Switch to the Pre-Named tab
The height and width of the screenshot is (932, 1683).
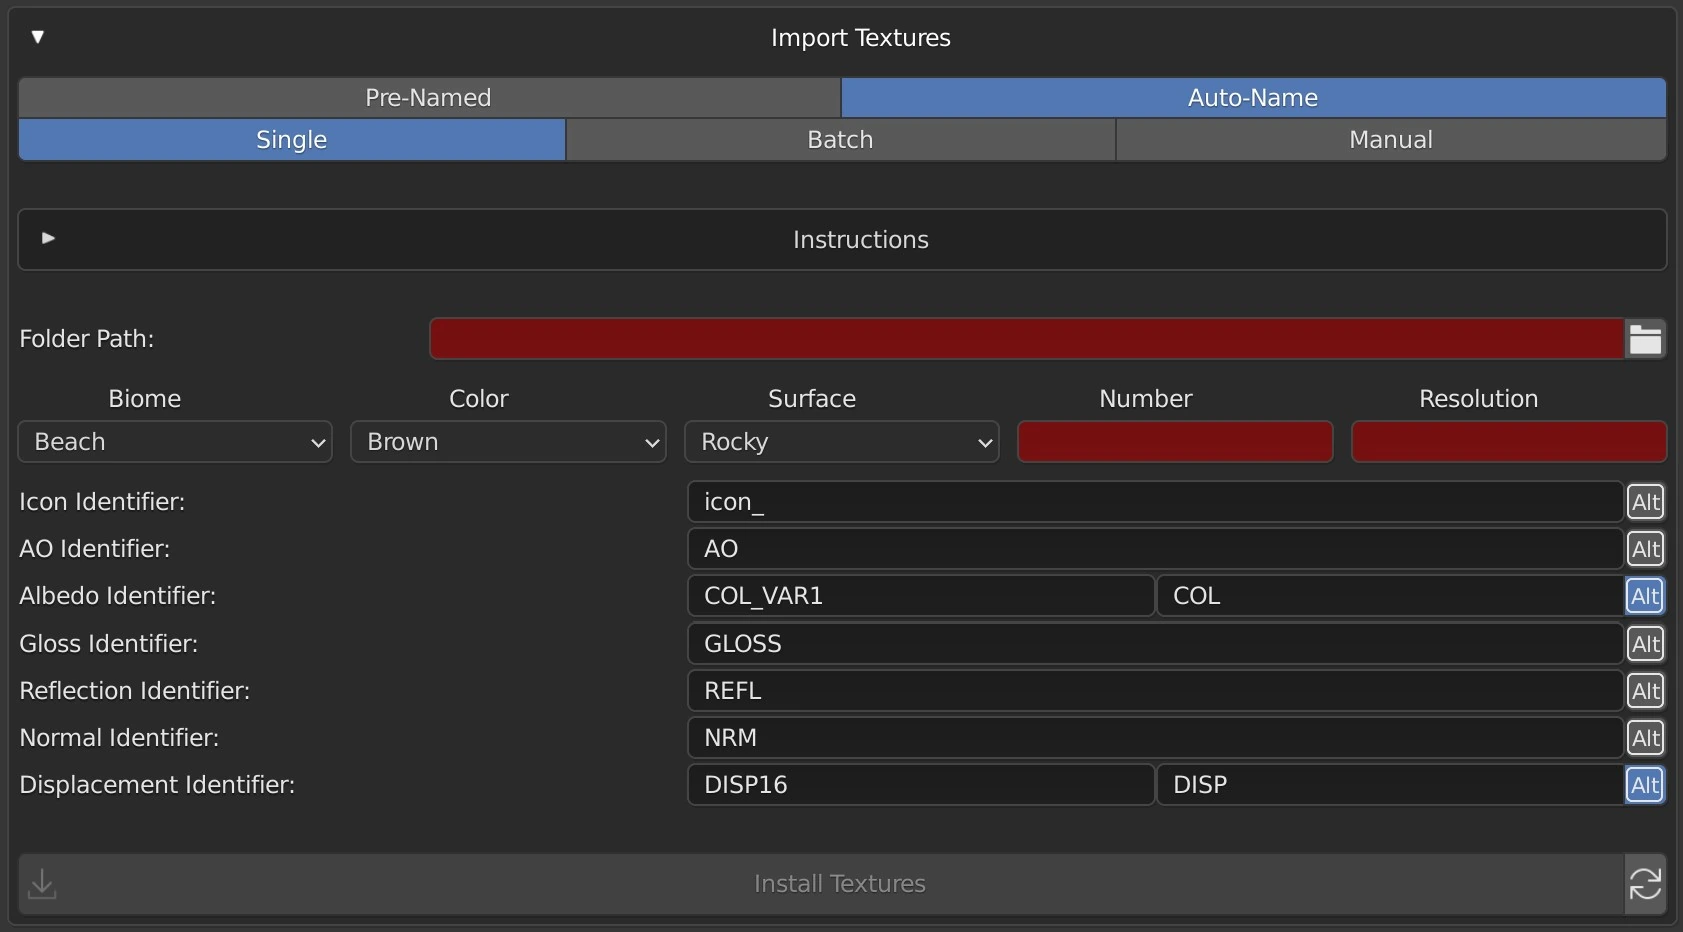pyautogui.click(x=428, y=98)
